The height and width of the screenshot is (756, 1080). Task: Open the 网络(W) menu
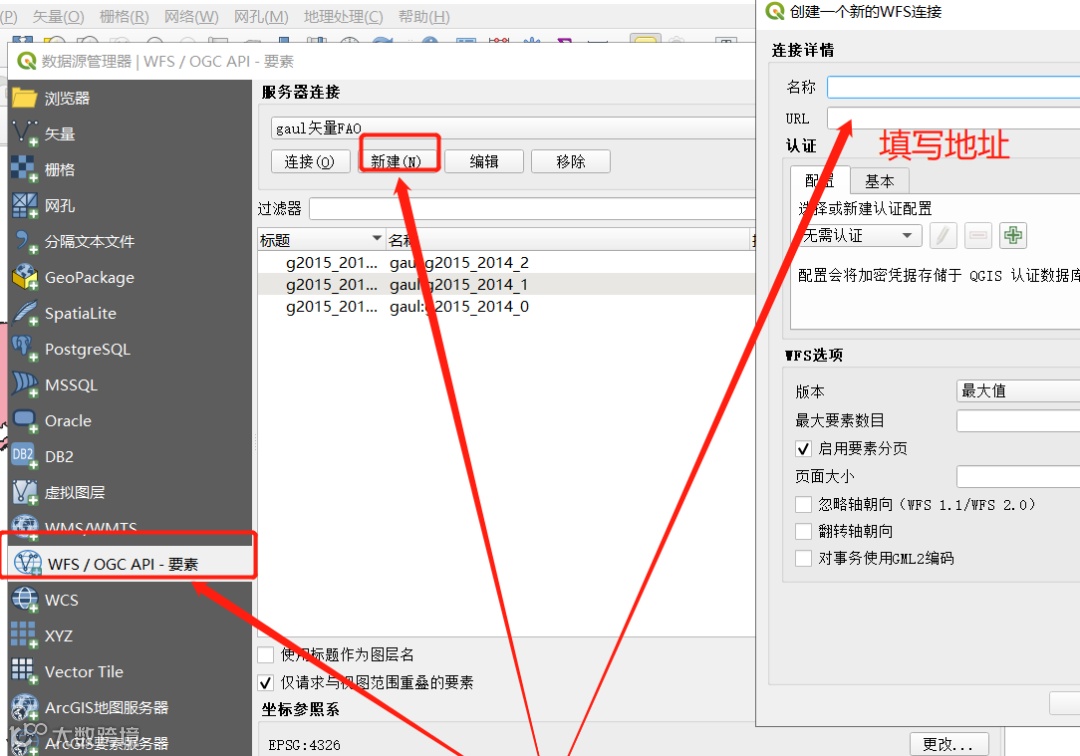191,17
